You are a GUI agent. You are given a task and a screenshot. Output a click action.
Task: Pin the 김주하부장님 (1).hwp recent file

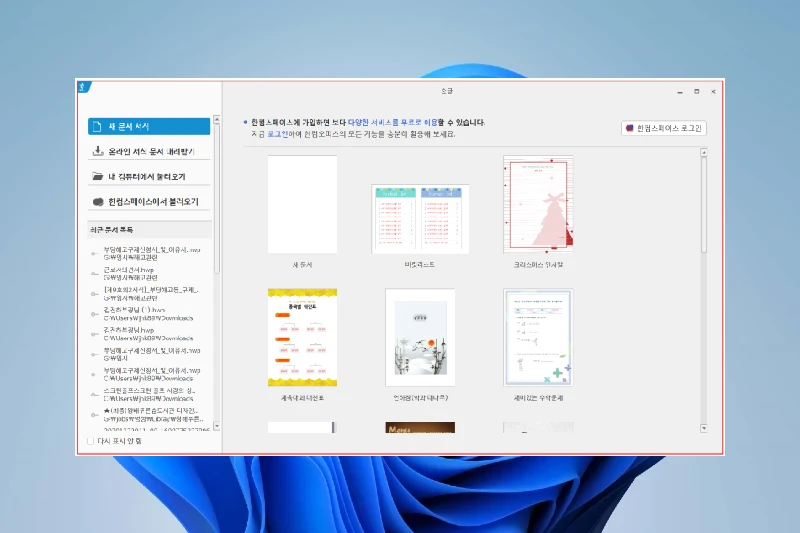click(x=94, y=314)
